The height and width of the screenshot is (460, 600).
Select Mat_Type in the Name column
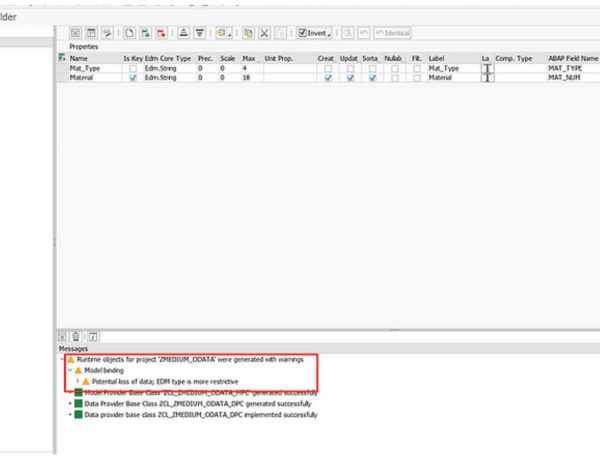click(85, 68)
